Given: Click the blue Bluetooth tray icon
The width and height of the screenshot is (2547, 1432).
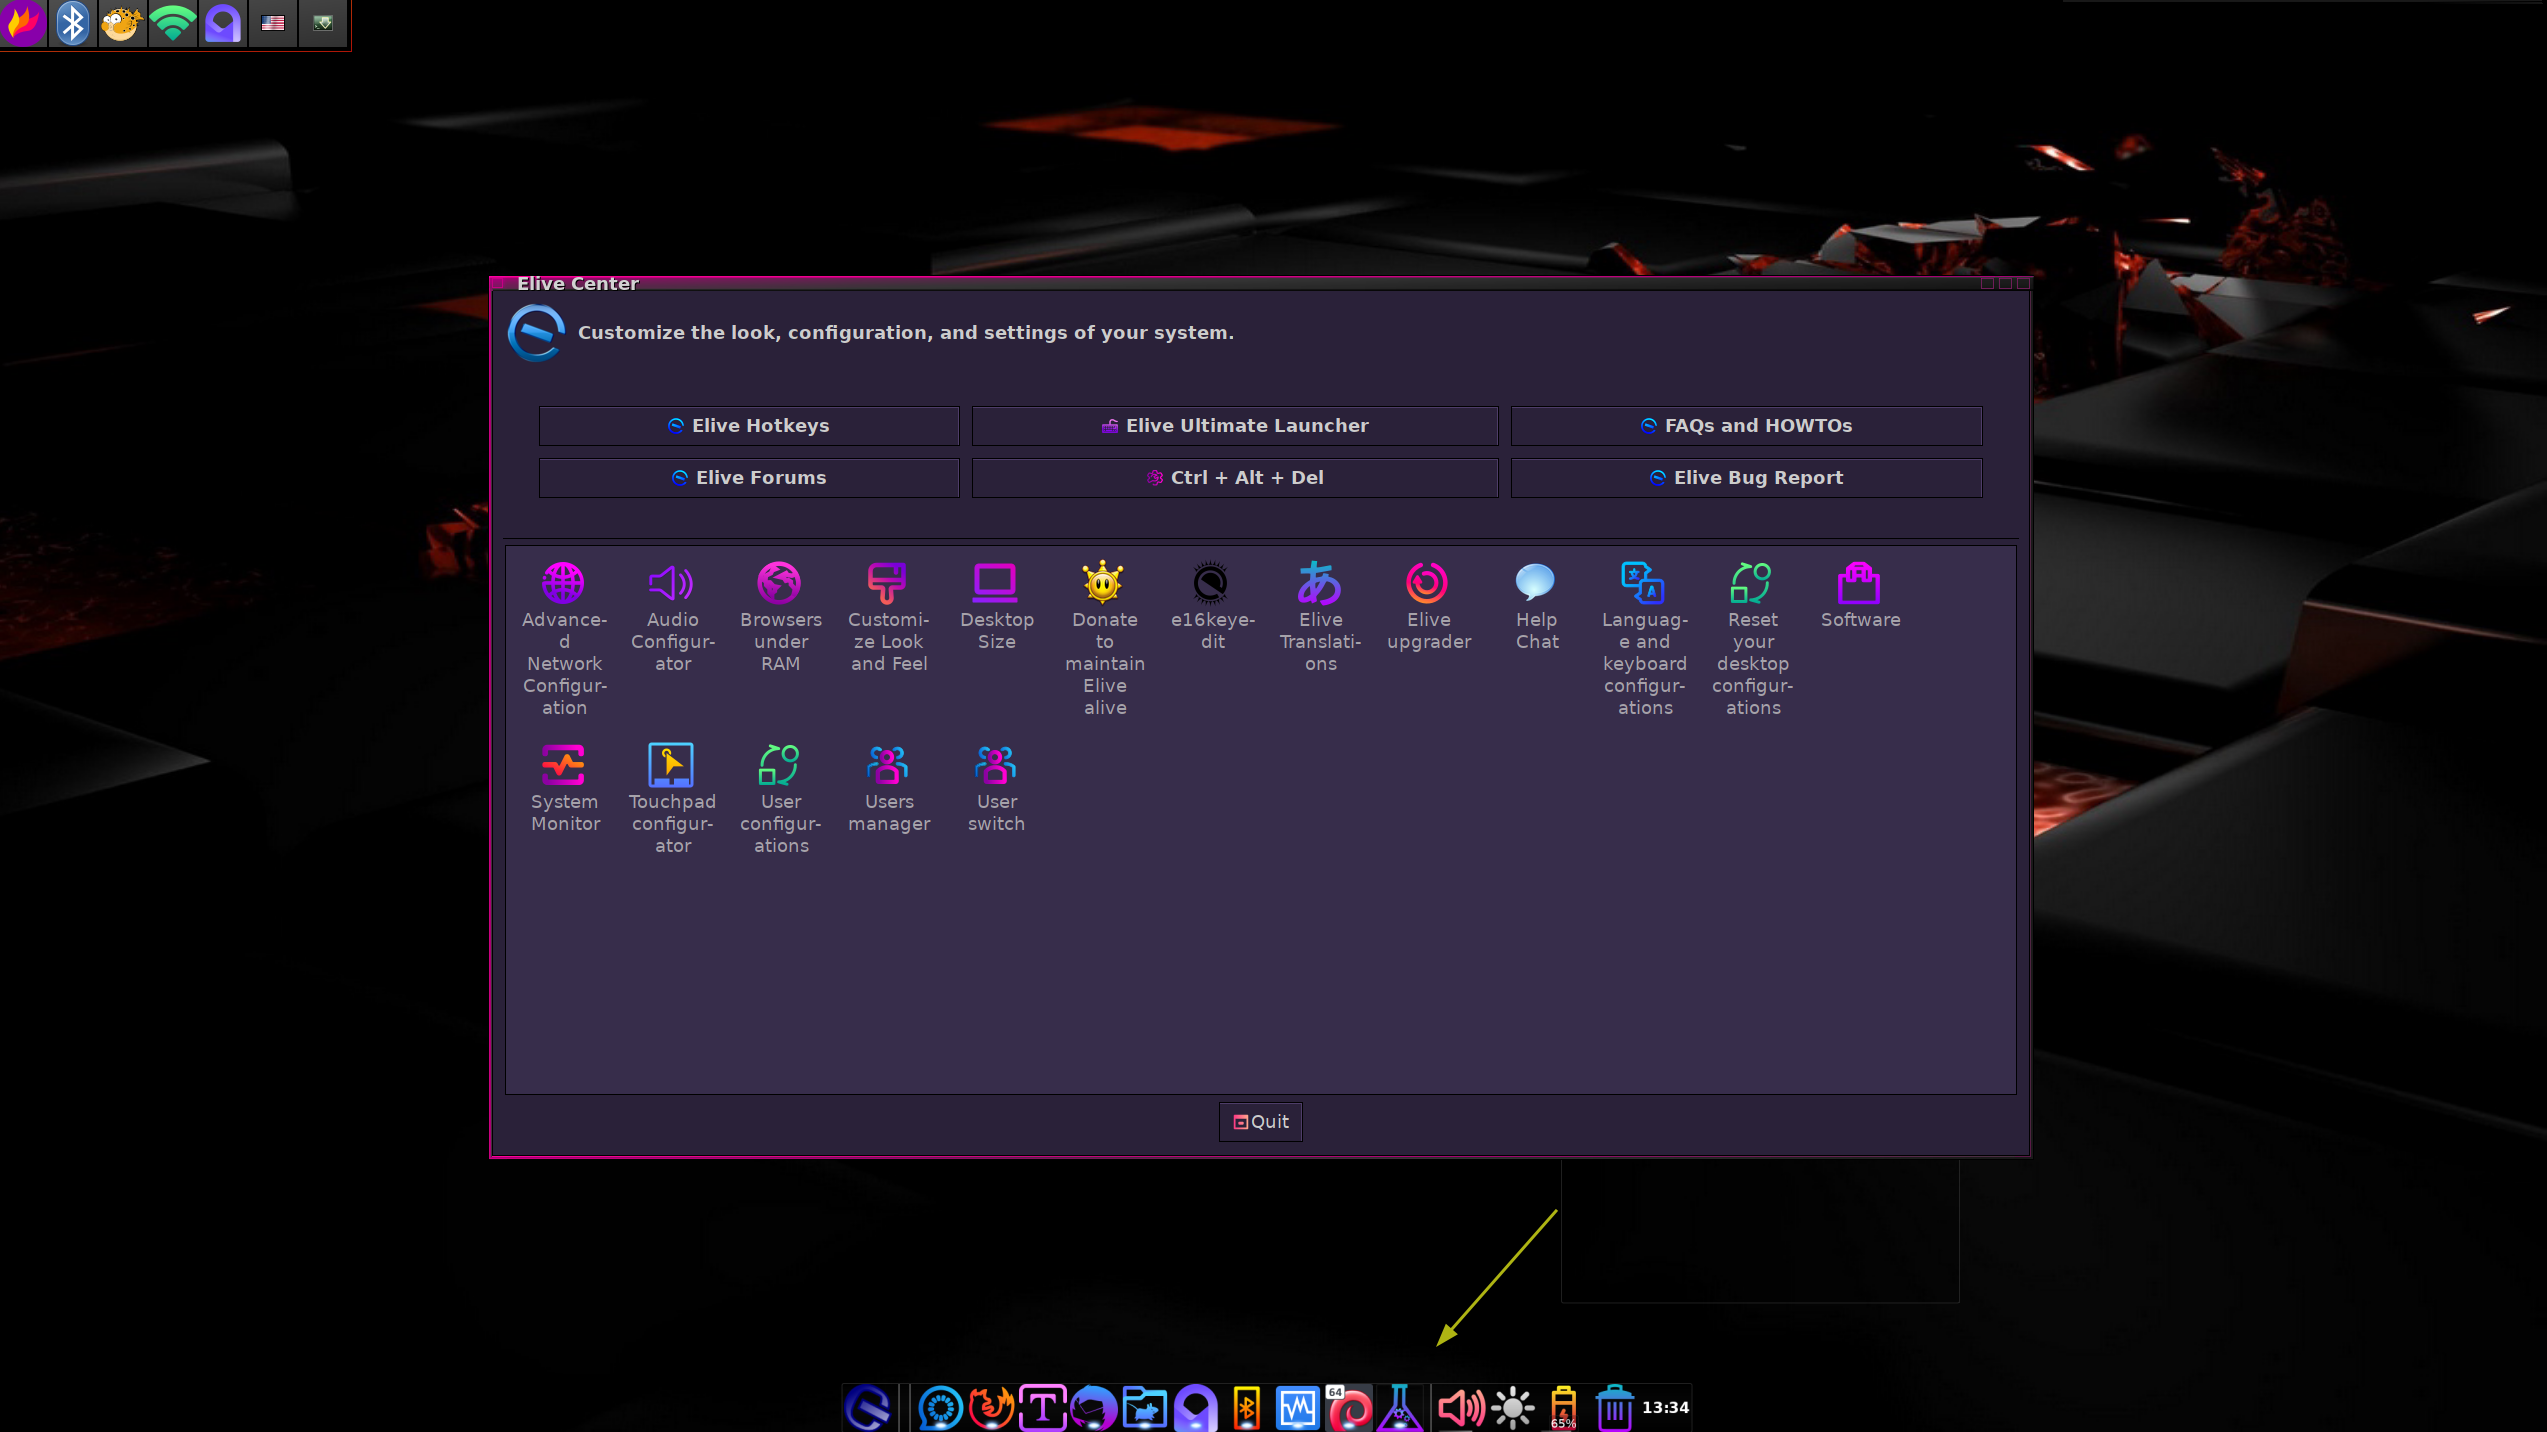Looking at the screenshot, I should click(x=73, y=23).
